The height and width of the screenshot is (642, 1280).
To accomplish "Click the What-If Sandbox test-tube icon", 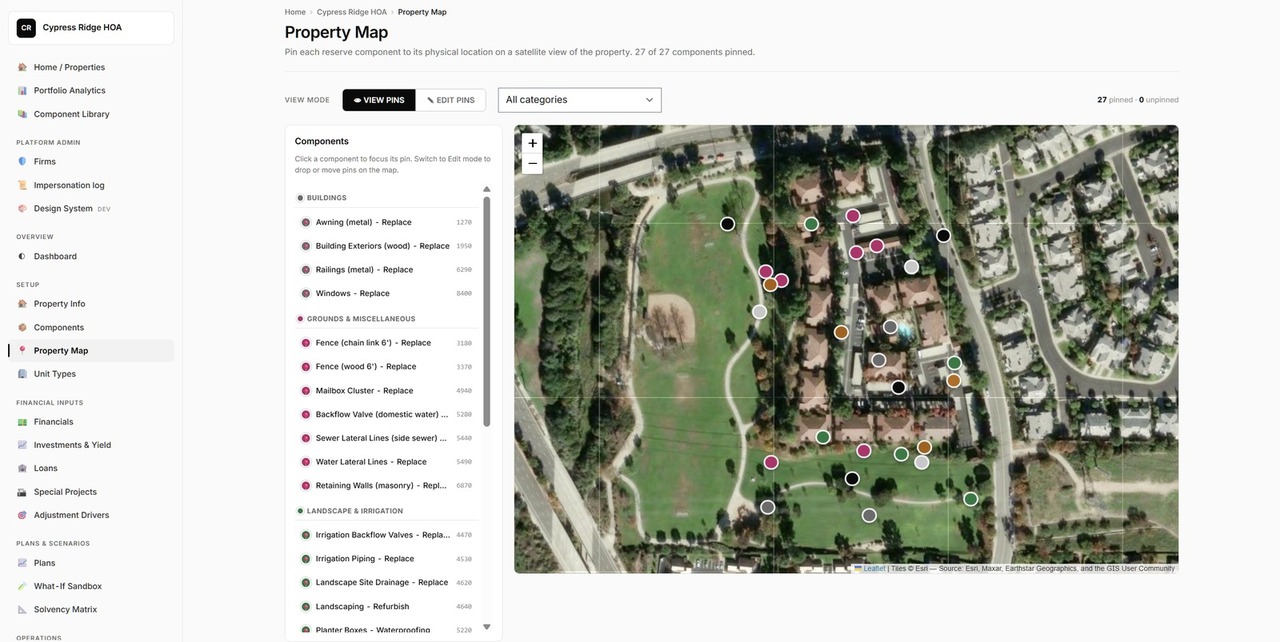I will tap(22, 586).
